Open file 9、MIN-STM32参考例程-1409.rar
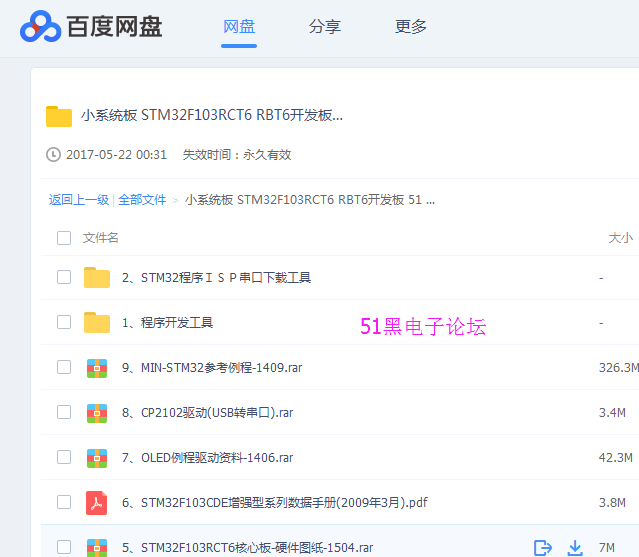This screenshot has height=557, width=639. point(212,368)
